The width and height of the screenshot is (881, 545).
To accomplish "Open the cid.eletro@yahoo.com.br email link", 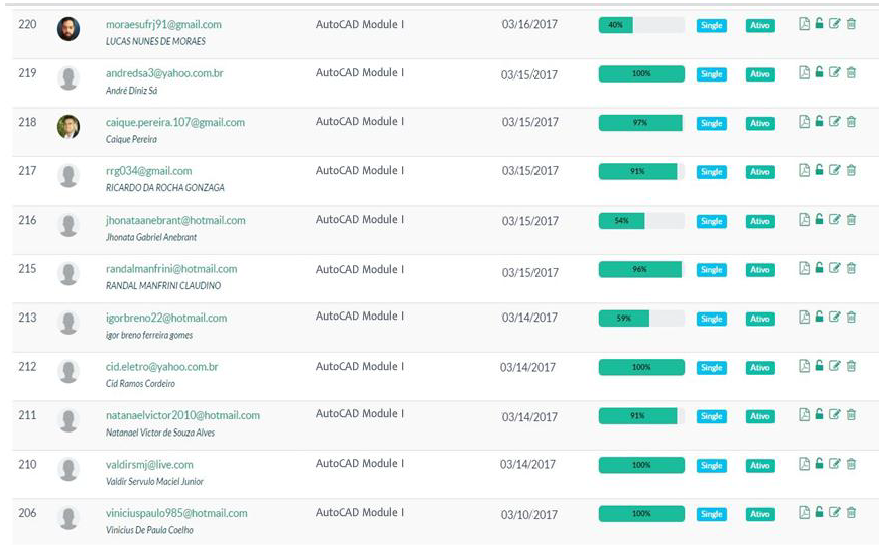I will (x=162, y=367).
